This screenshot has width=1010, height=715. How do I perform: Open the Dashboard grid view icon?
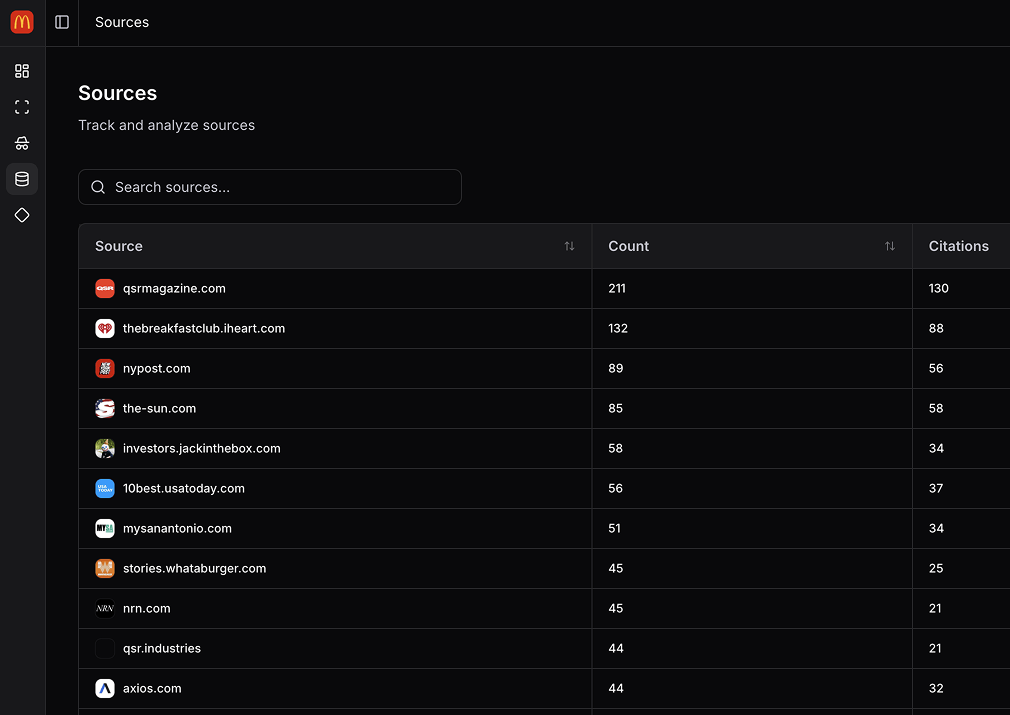click(x=21, y=71)
